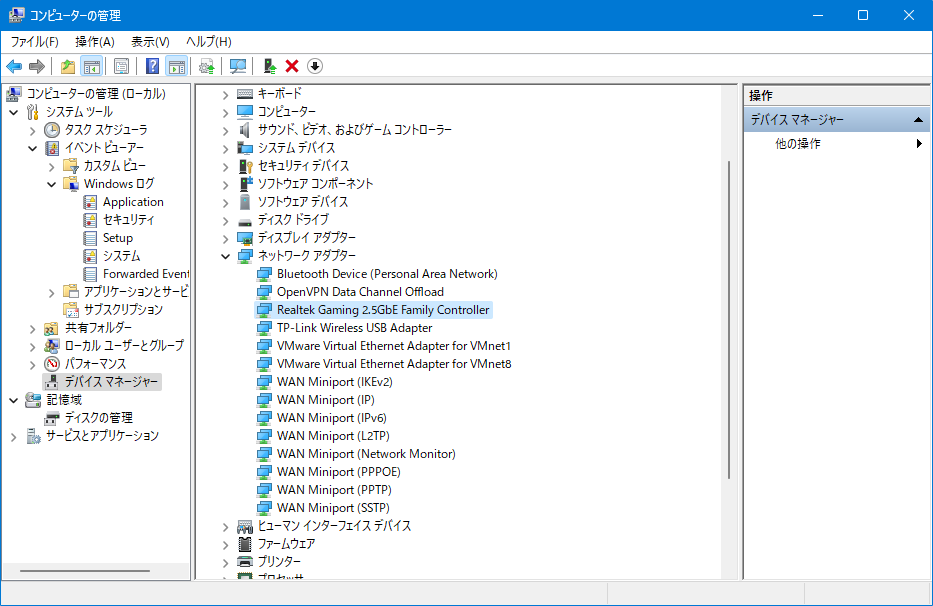
Task: Expand the ディスプレイ アダプター node
Action: pyautogui.click(x=225, y=238)
